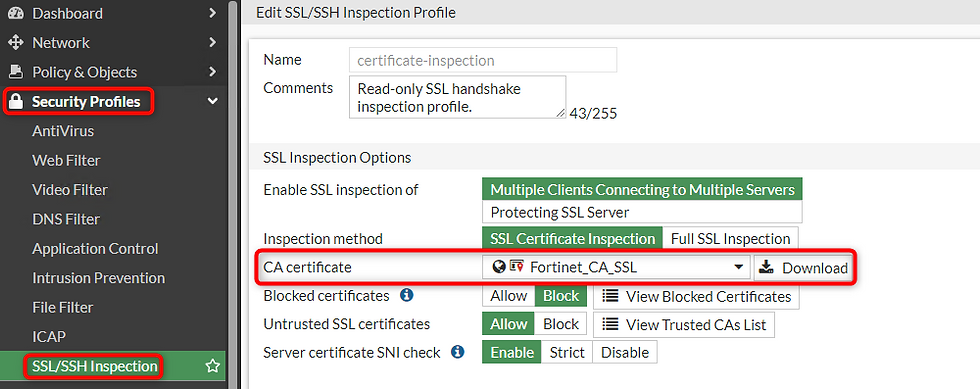Favorite SSL/SSH Inspection with star icon
Screen dimensions: 980x389
pyautogui.click(x=212, y=366)
